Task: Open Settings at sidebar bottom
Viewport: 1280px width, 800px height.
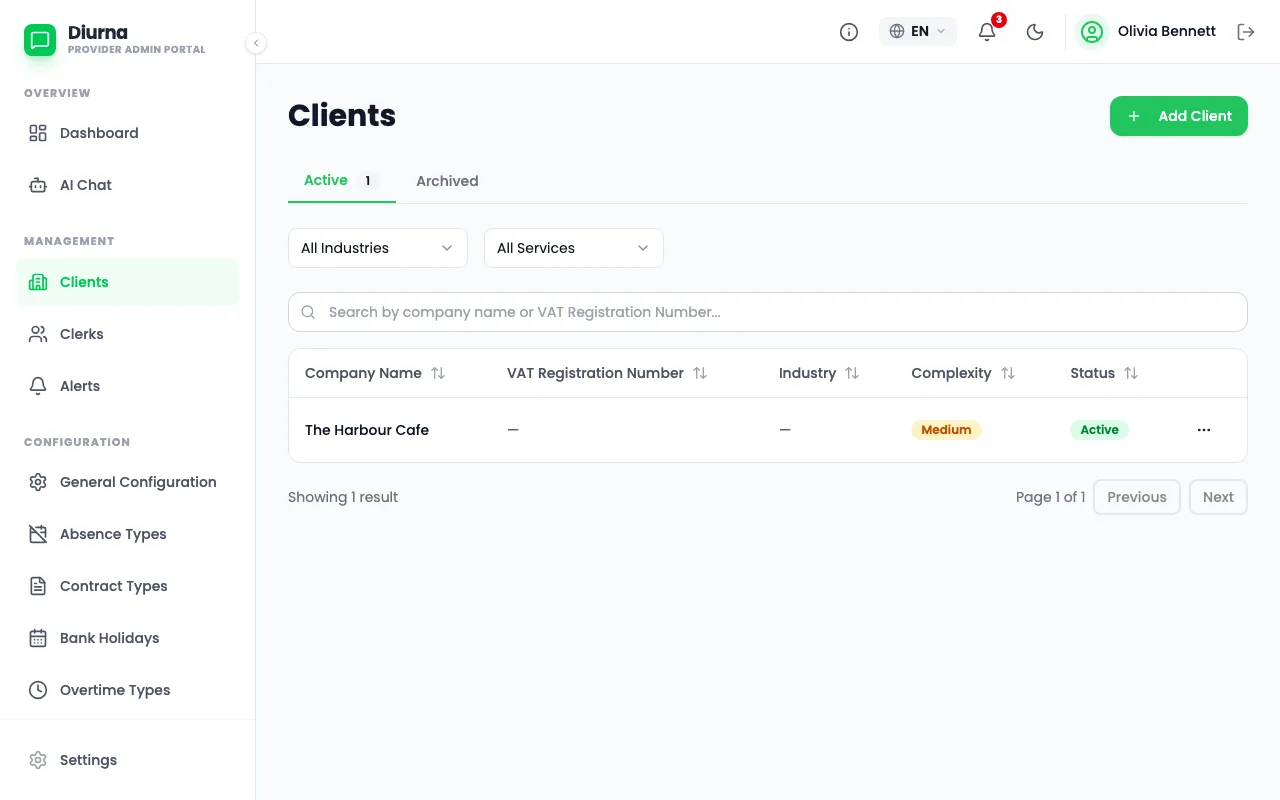Action: point(128,760)
